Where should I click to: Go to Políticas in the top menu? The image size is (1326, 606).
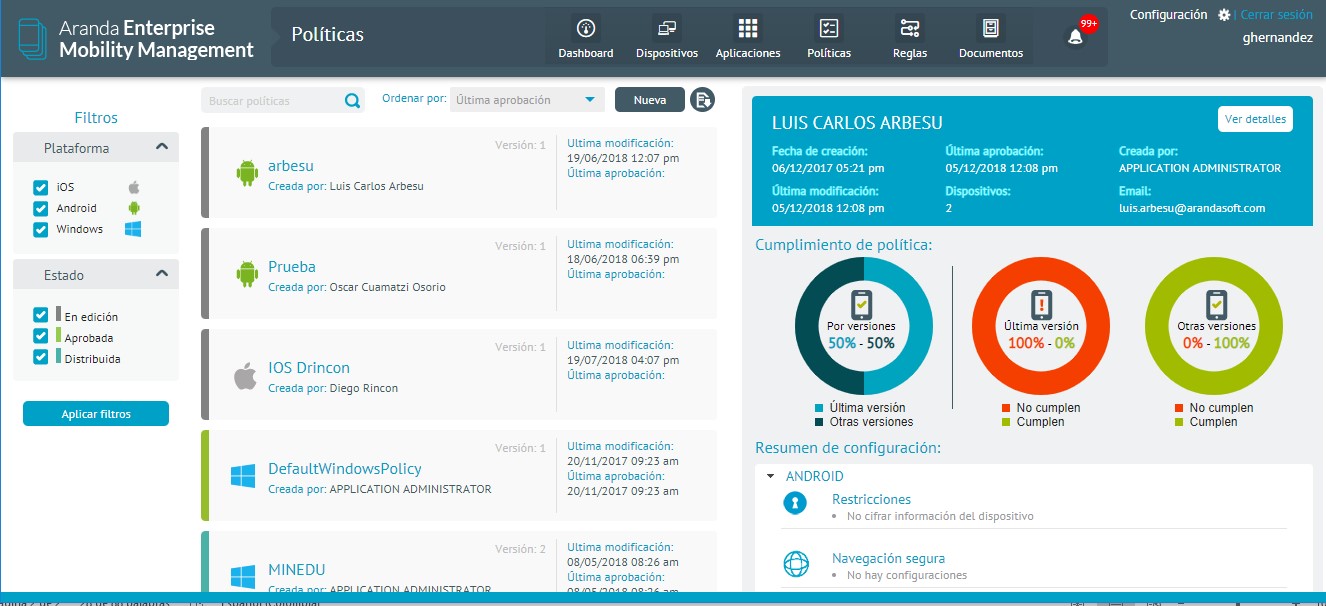tap(829, 53)
